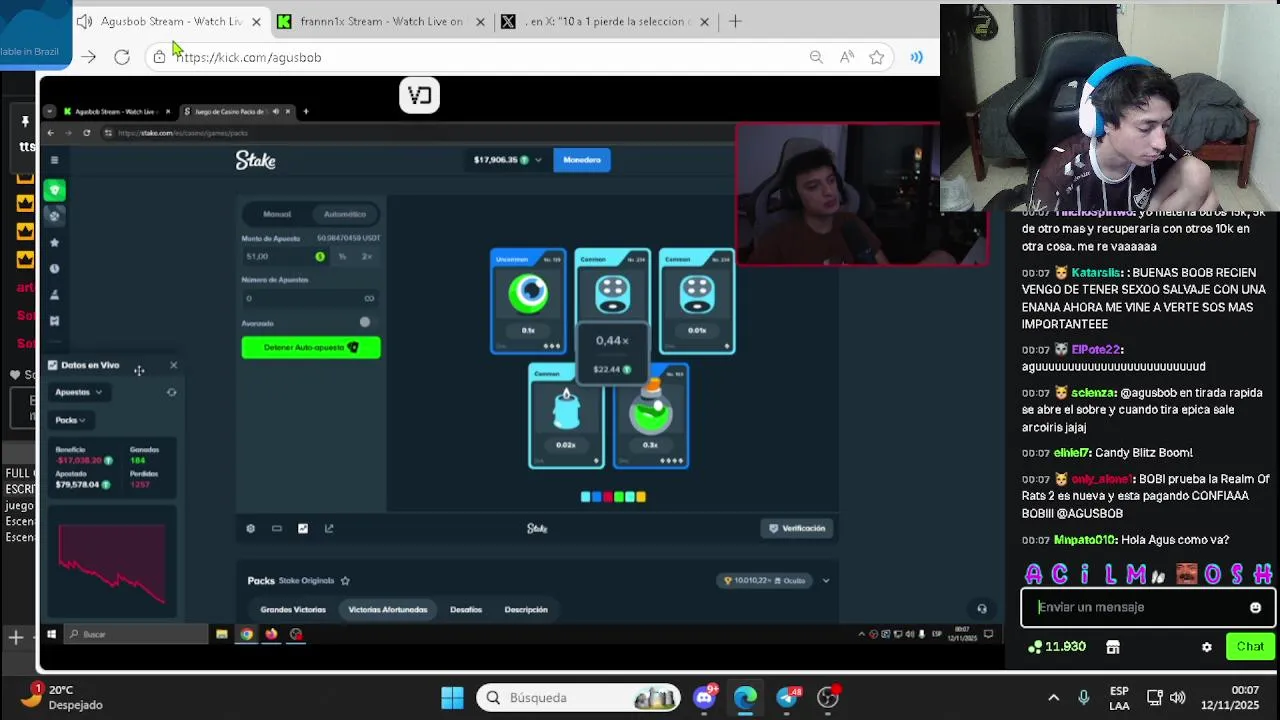The height and width of the screenshot is (720, 1280).
Task: Open the Apuestas dropdown in live data
Action: click(79, 392)
